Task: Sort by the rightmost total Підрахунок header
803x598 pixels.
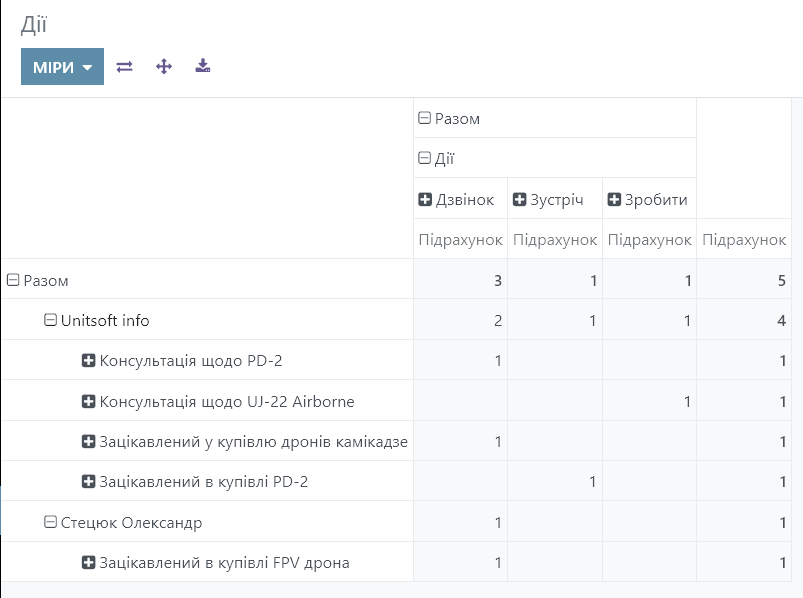Action: pos(744,240)
